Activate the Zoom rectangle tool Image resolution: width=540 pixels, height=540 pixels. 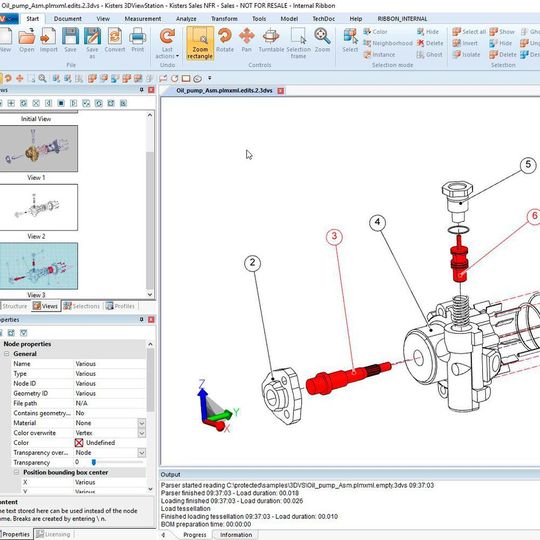point(200,43)
